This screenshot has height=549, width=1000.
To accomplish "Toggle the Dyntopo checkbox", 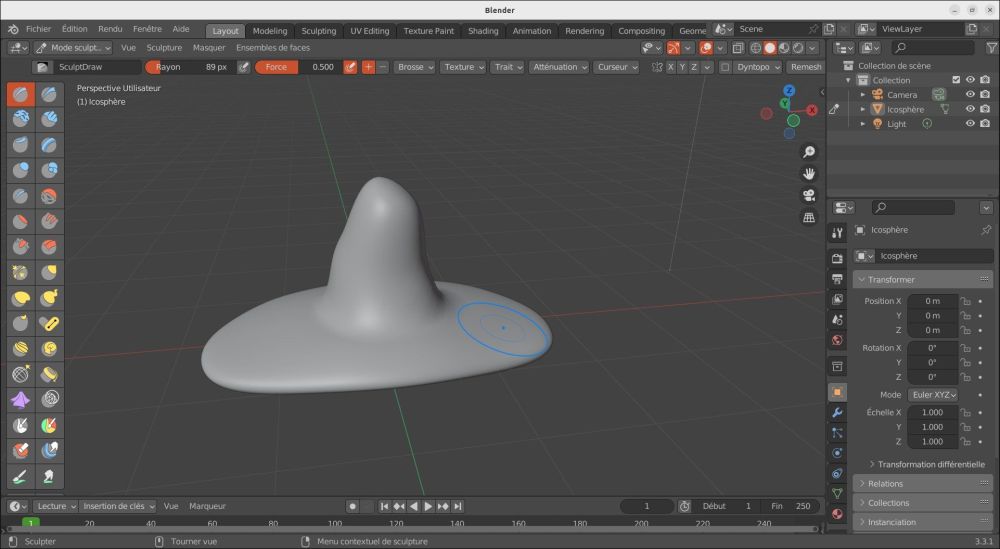I will pos(725,67).
